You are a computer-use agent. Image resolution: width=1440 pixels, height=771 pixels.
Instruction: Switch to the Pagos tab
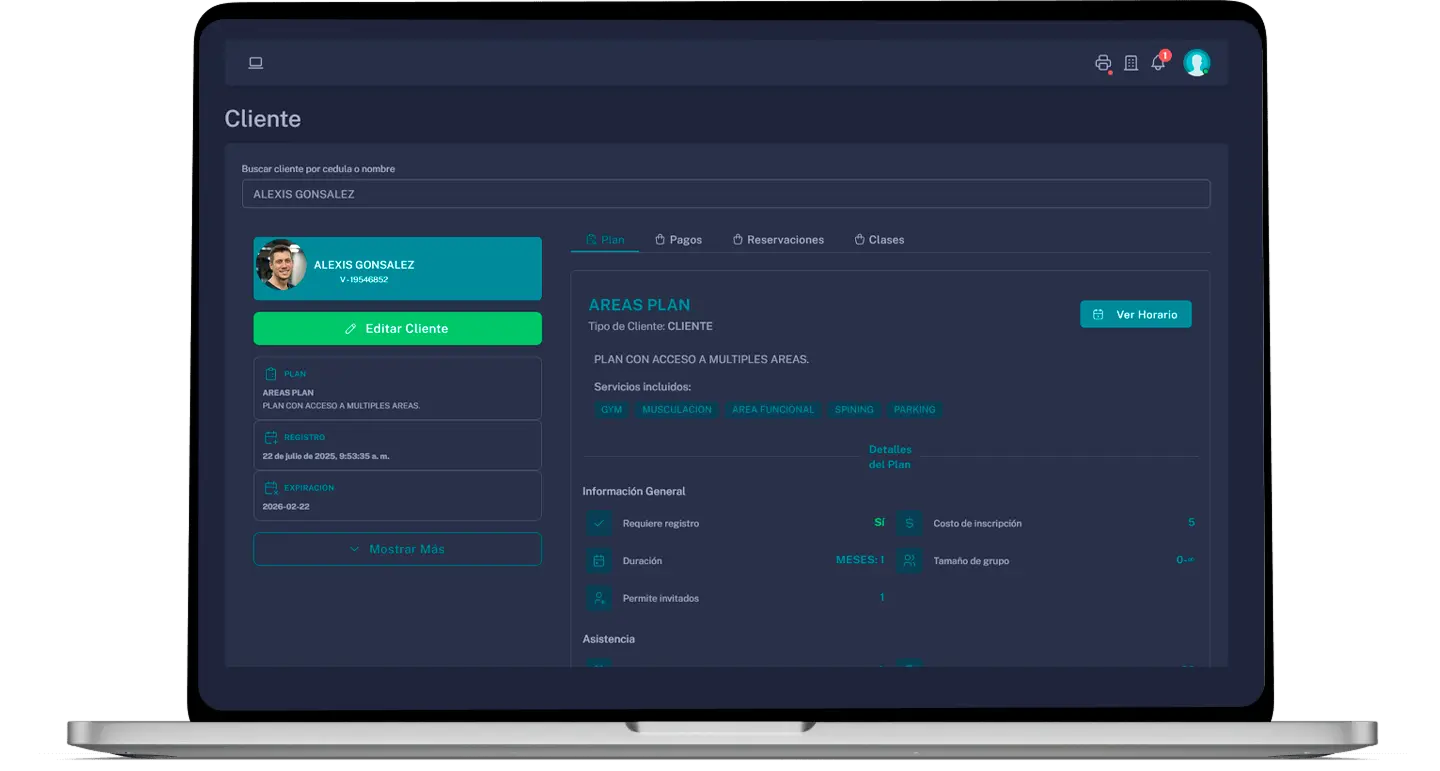[x=678, y=240]
